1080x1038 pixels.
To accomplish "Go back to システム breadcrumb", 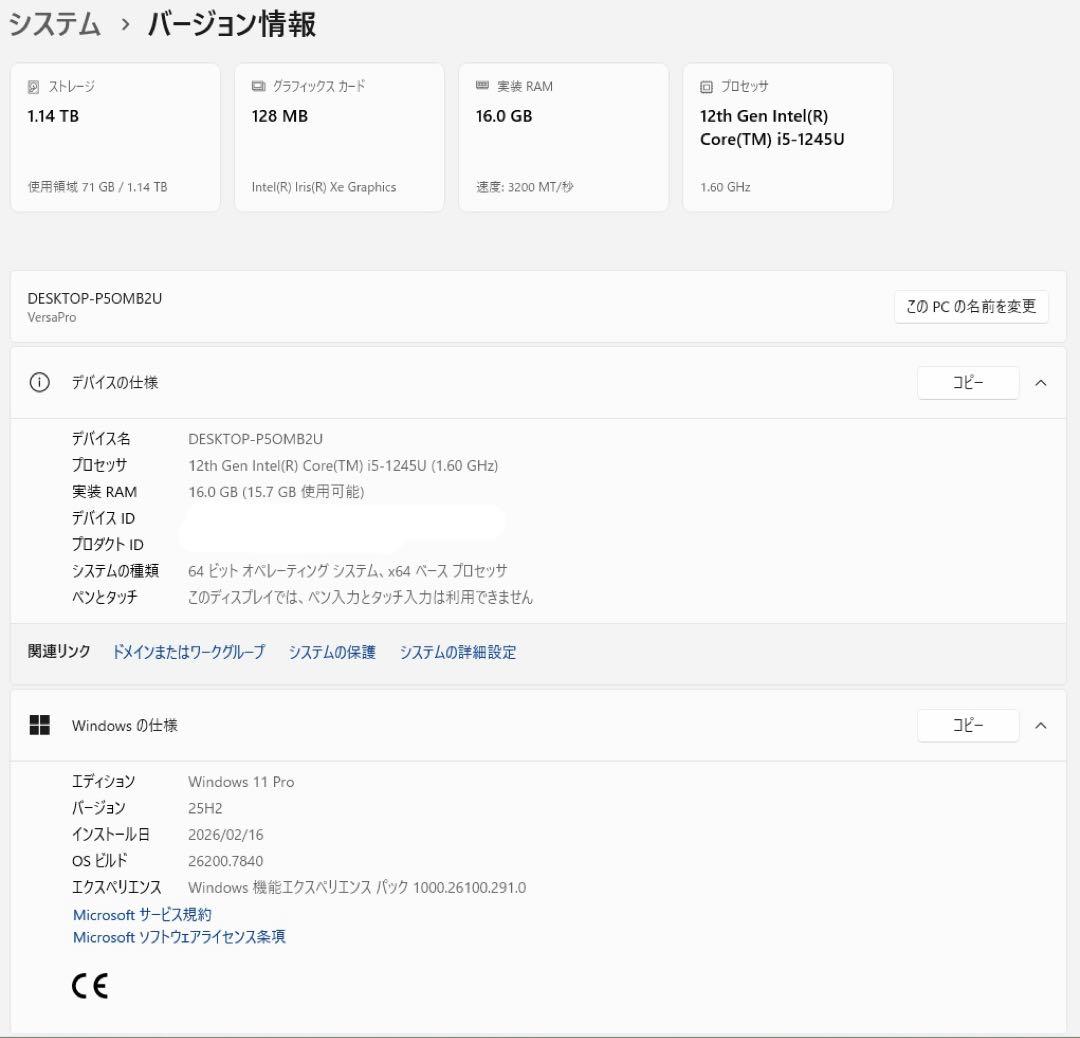I will pyautogui.click(x=55, y=24).
